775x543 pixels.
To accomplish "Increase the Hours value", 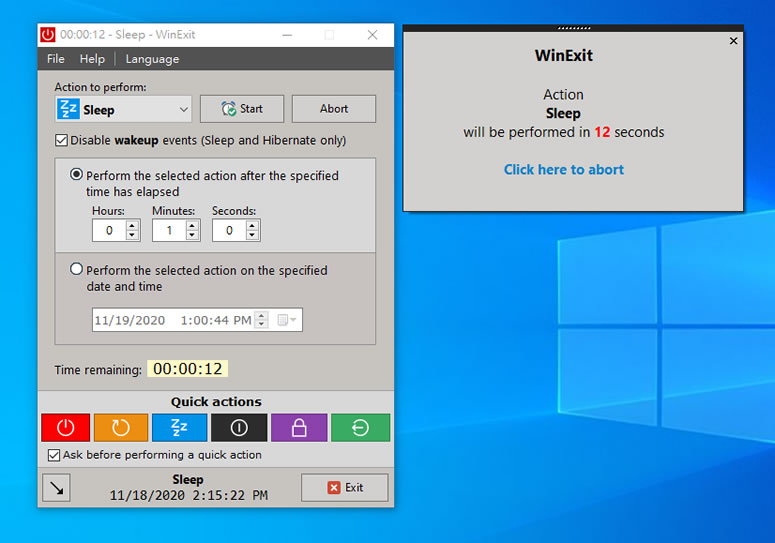I will tap(132, 225).
